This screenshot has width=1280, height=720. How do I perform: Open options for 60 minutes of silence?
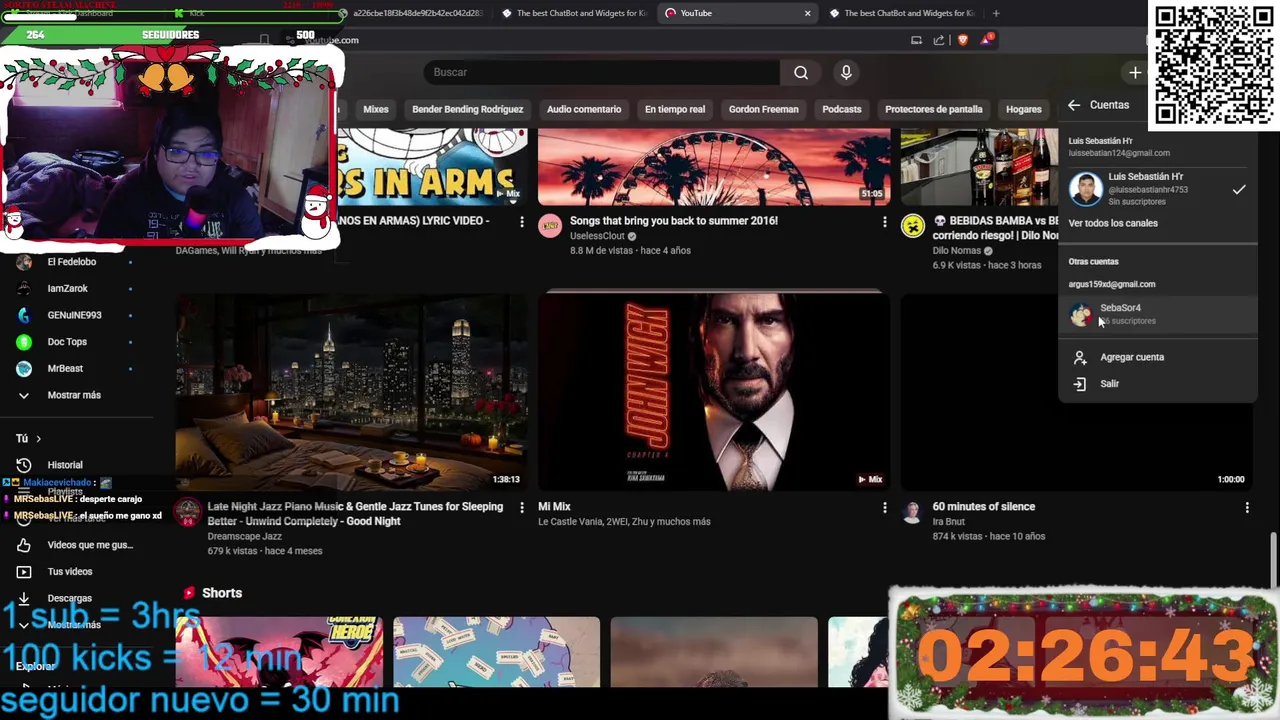pyautogui.click(x=1247, y=508)
